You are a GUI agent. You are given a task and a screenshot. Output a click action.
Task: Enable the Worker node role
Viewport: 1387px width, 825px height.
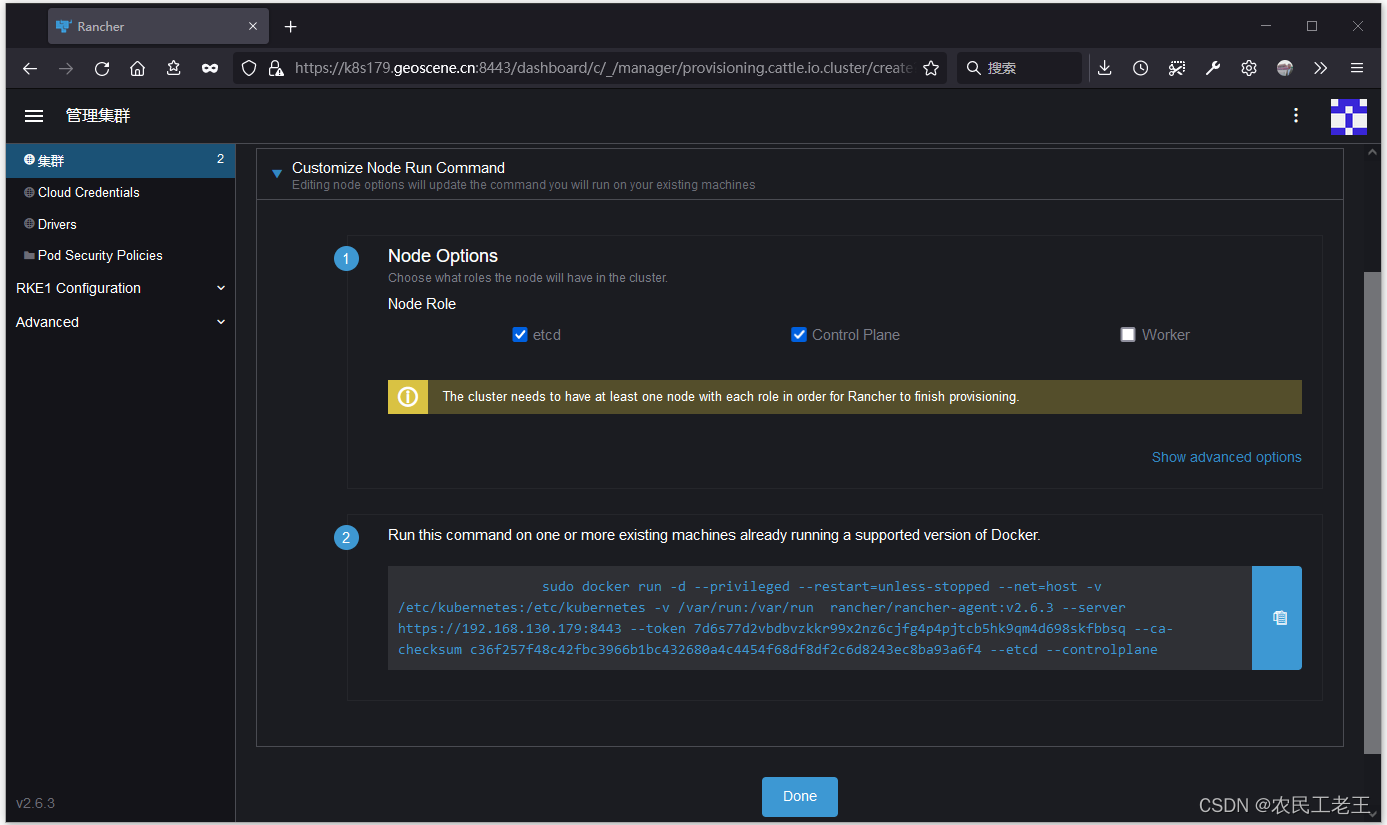click(1128, 335)
